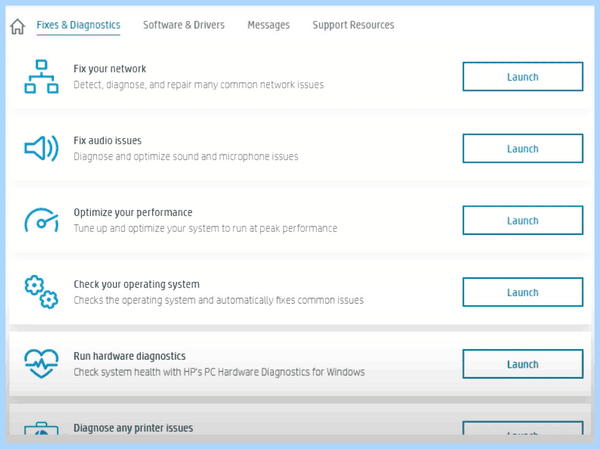
Task: Select the 'Fix audio issues' title
Action: pos(108,140)
